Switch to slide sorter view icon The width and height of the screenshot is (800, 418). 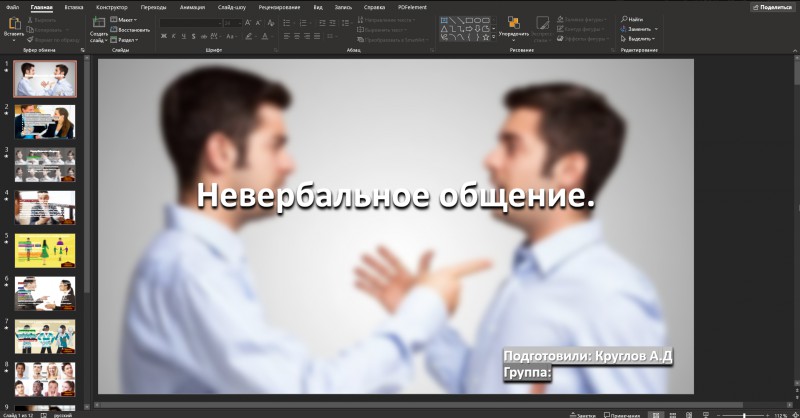(672, 415)
